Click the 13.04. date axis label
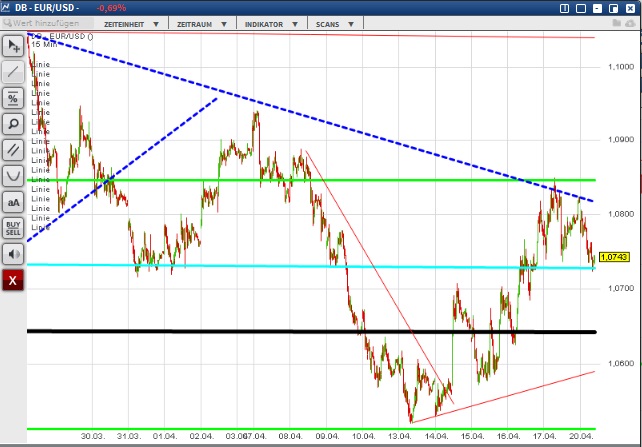This screenshot has width=642, height=447. [400, 436]
